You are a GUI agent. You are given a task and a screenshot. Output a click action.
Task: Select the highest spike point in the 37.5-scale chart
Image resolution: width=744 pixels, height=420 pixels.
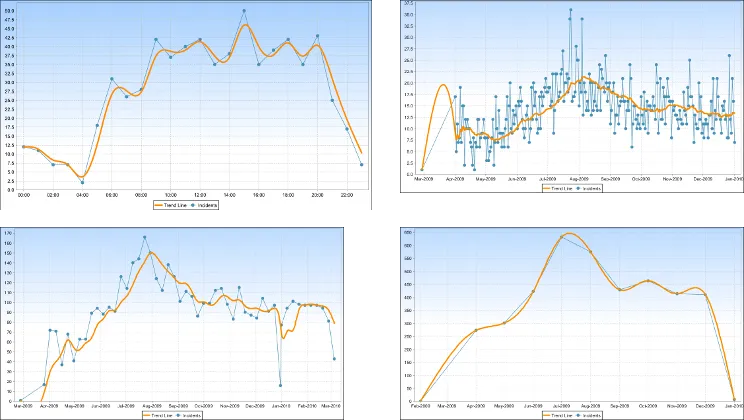(x=571, y=9)
